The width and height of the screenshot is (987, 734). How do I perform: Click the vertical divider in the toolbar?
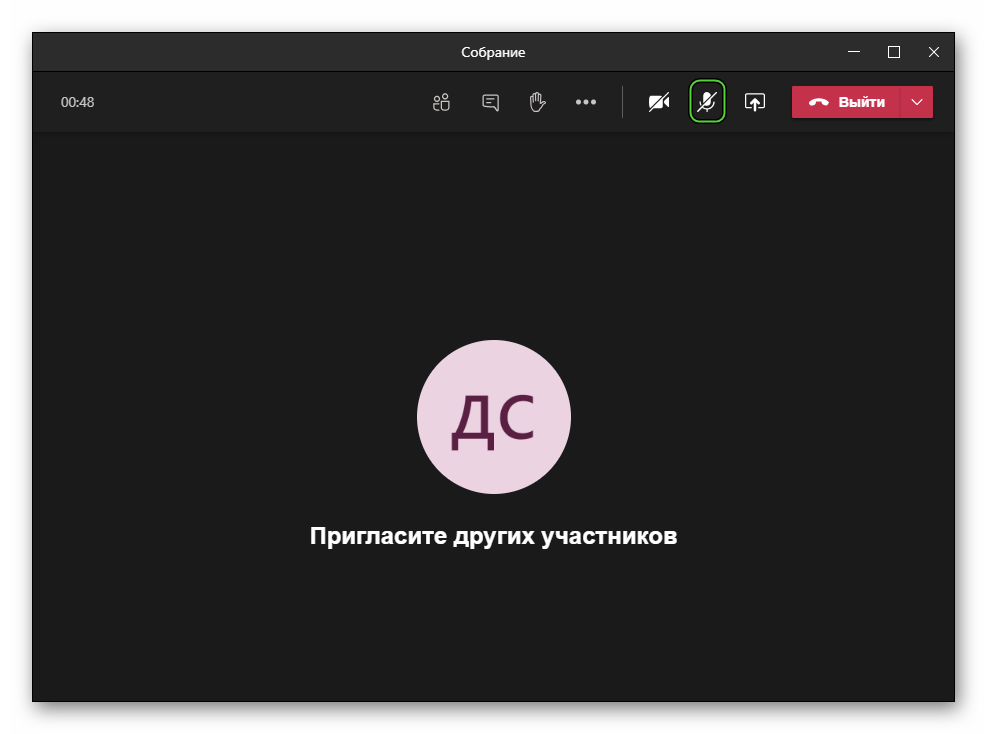[622, 102]
